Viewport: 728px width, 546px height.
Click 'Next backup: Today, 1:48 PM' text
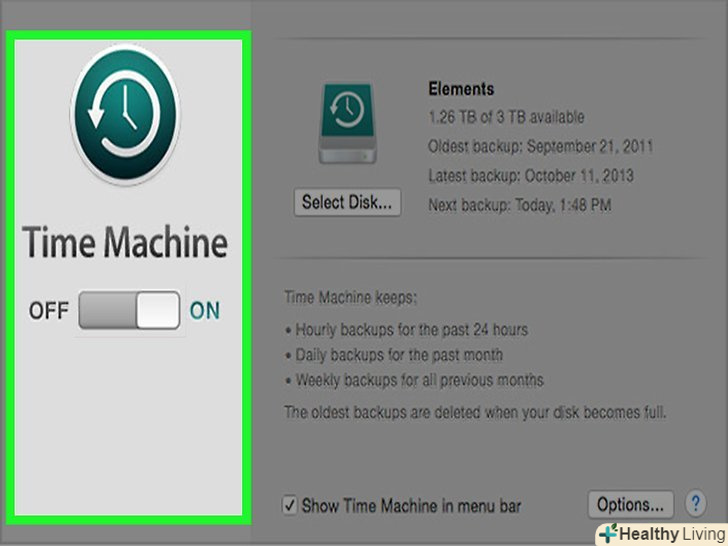520,205
